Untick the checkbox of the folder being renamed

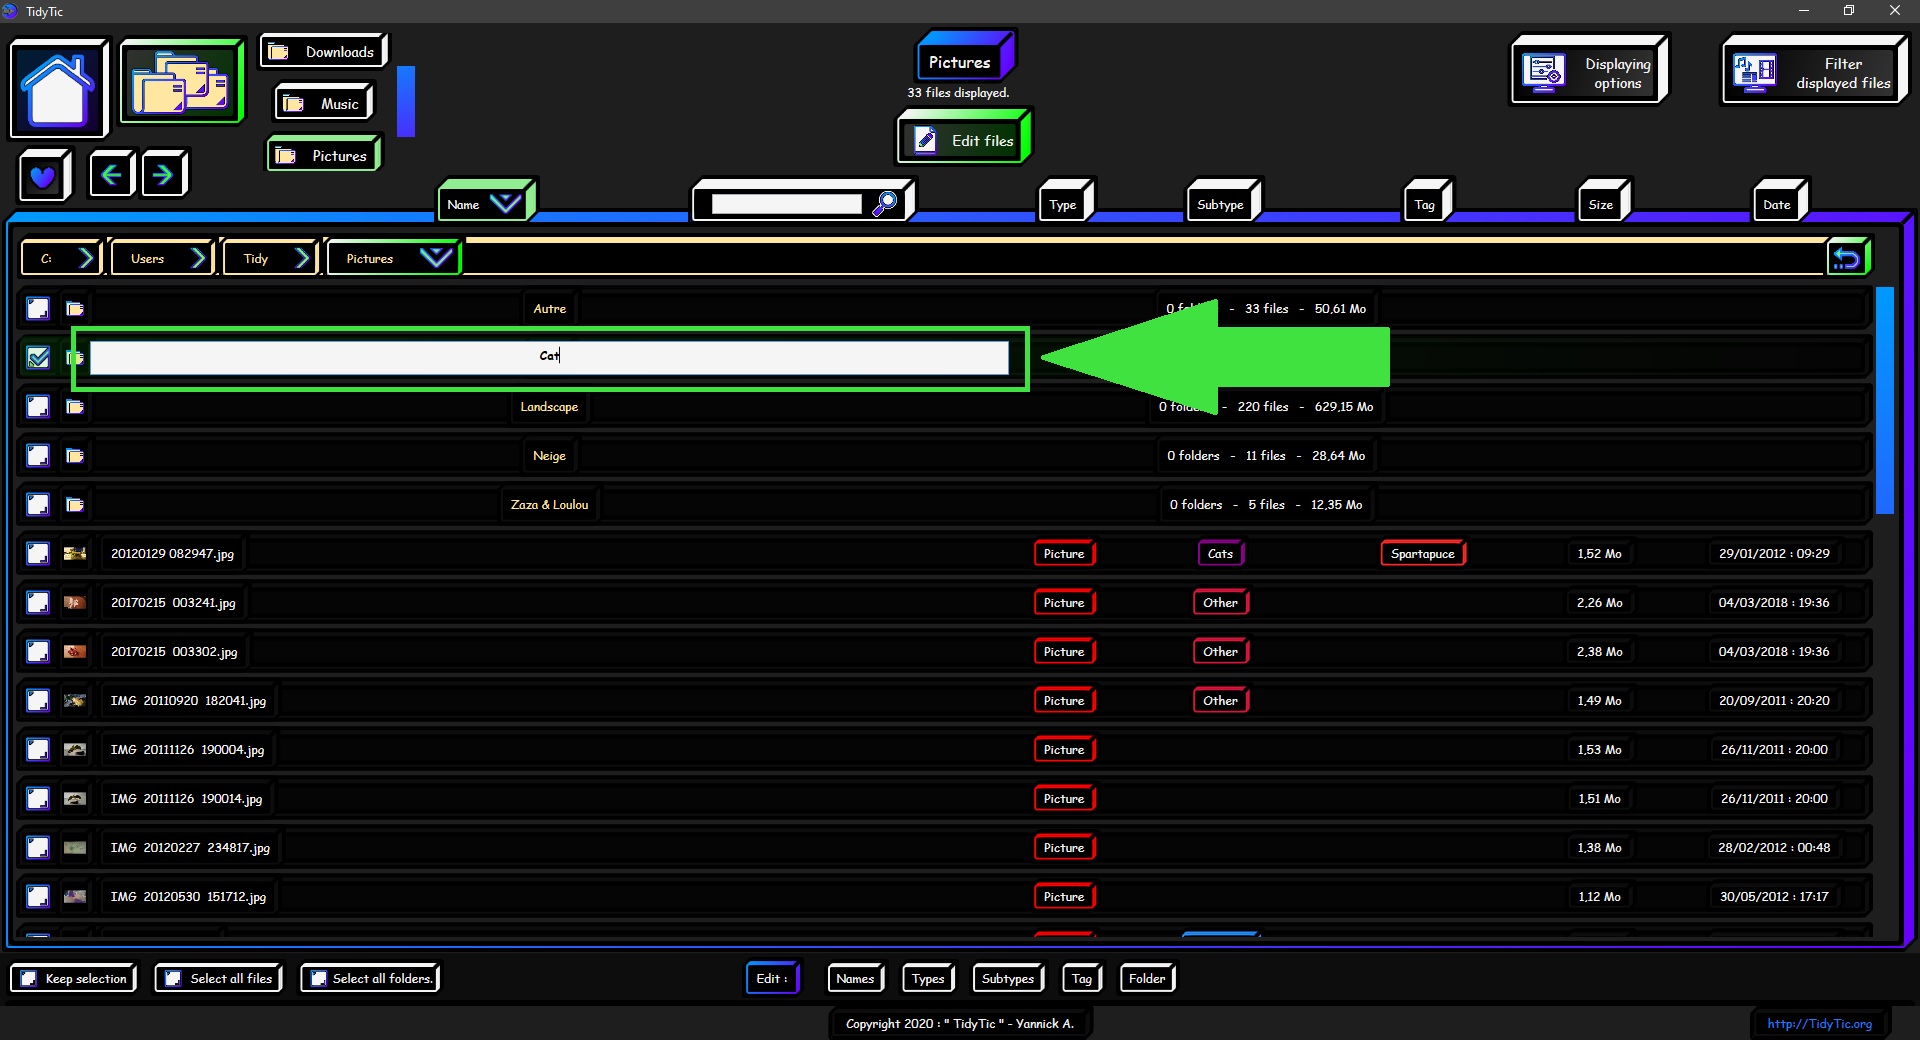(x=38, y=357)
